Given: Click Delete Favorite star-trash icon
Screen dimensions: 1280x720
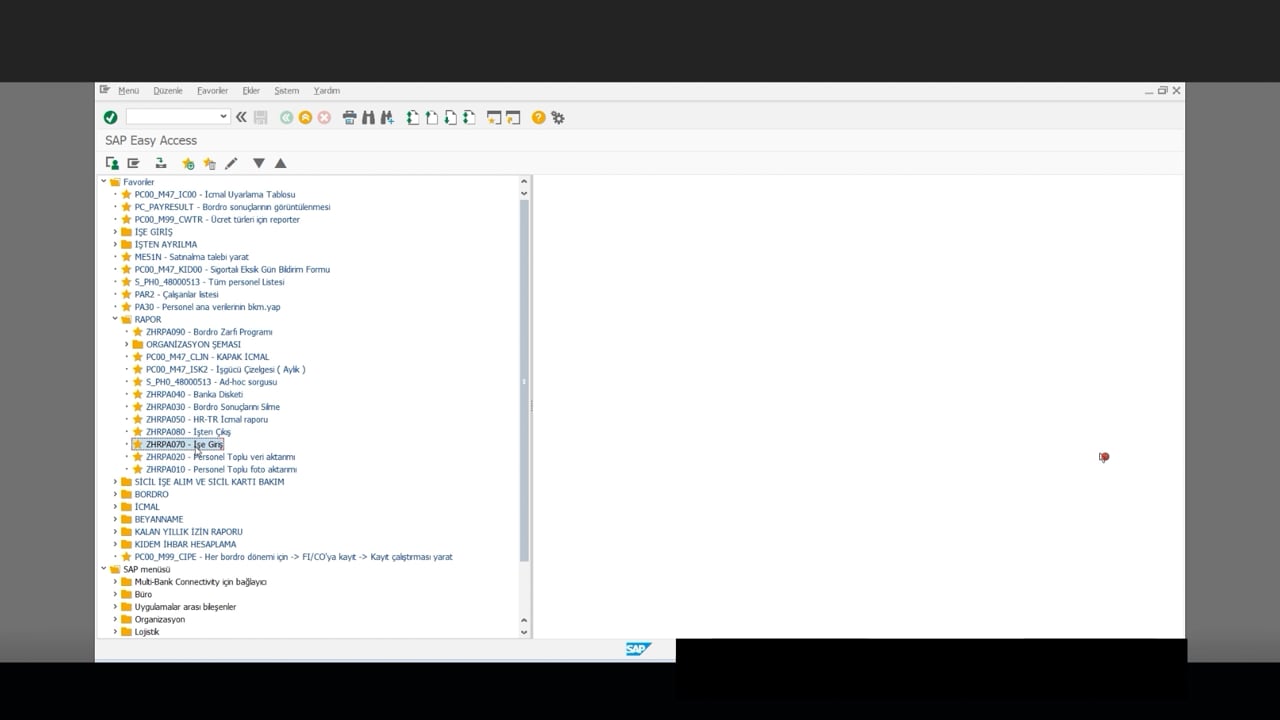Looking at the screenshot, I should (209, 163).
